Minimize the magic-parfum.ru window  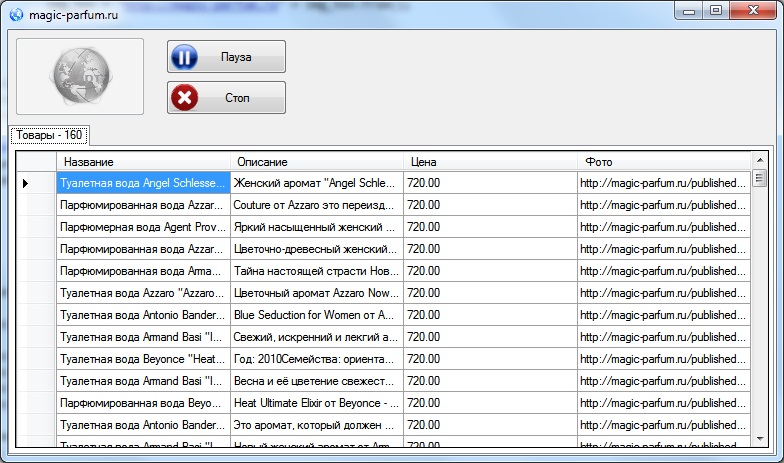click(688, 10)
